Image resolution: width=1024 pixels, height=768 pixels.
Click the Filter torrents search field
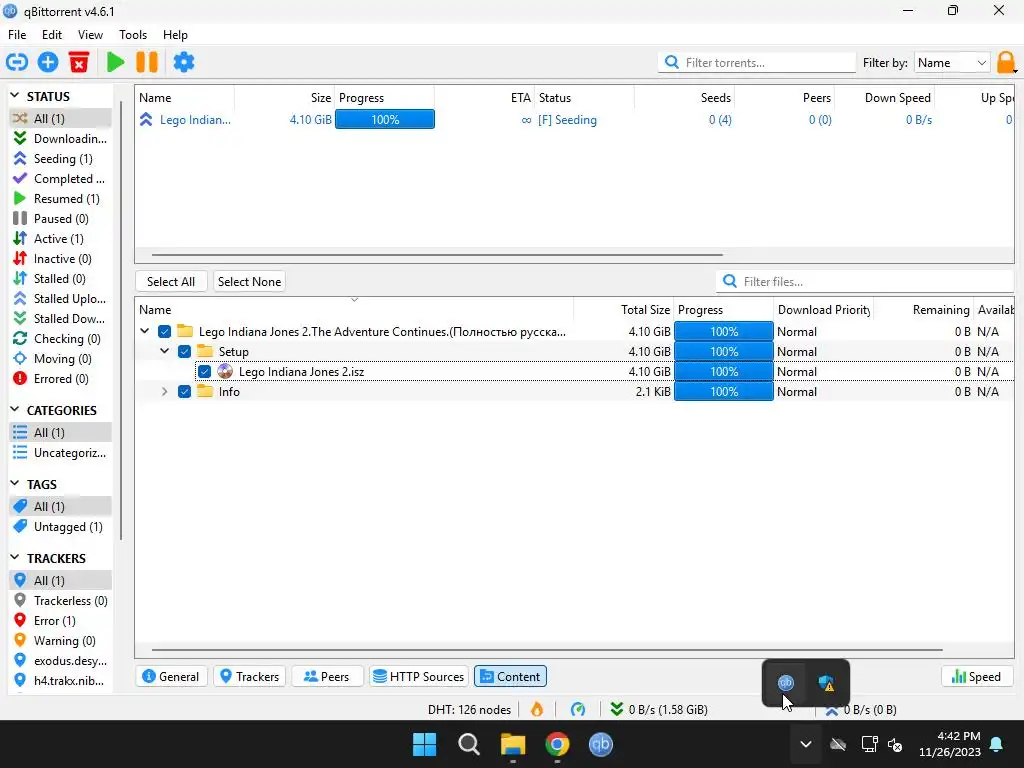coord(757,63)
